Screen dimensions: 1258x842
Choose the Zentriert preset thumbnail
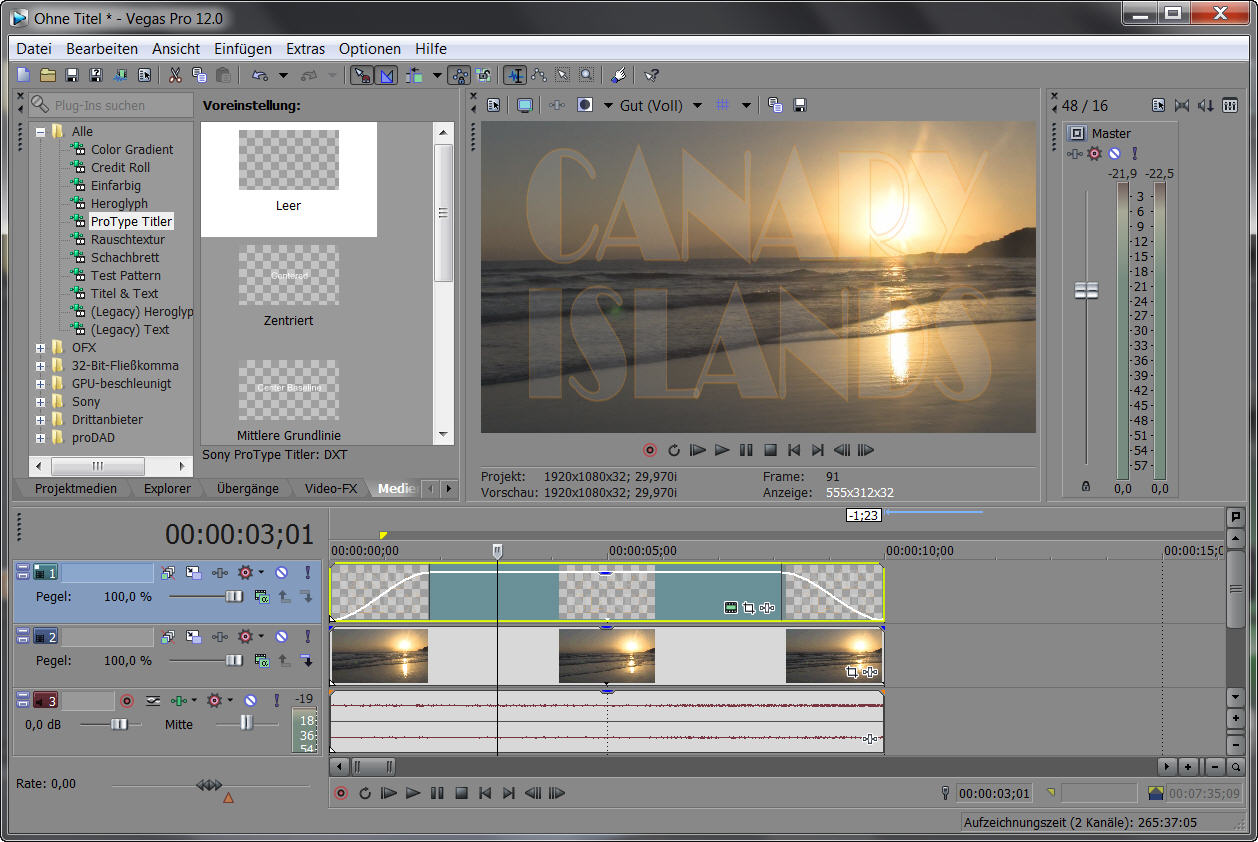tap(288, 275)
